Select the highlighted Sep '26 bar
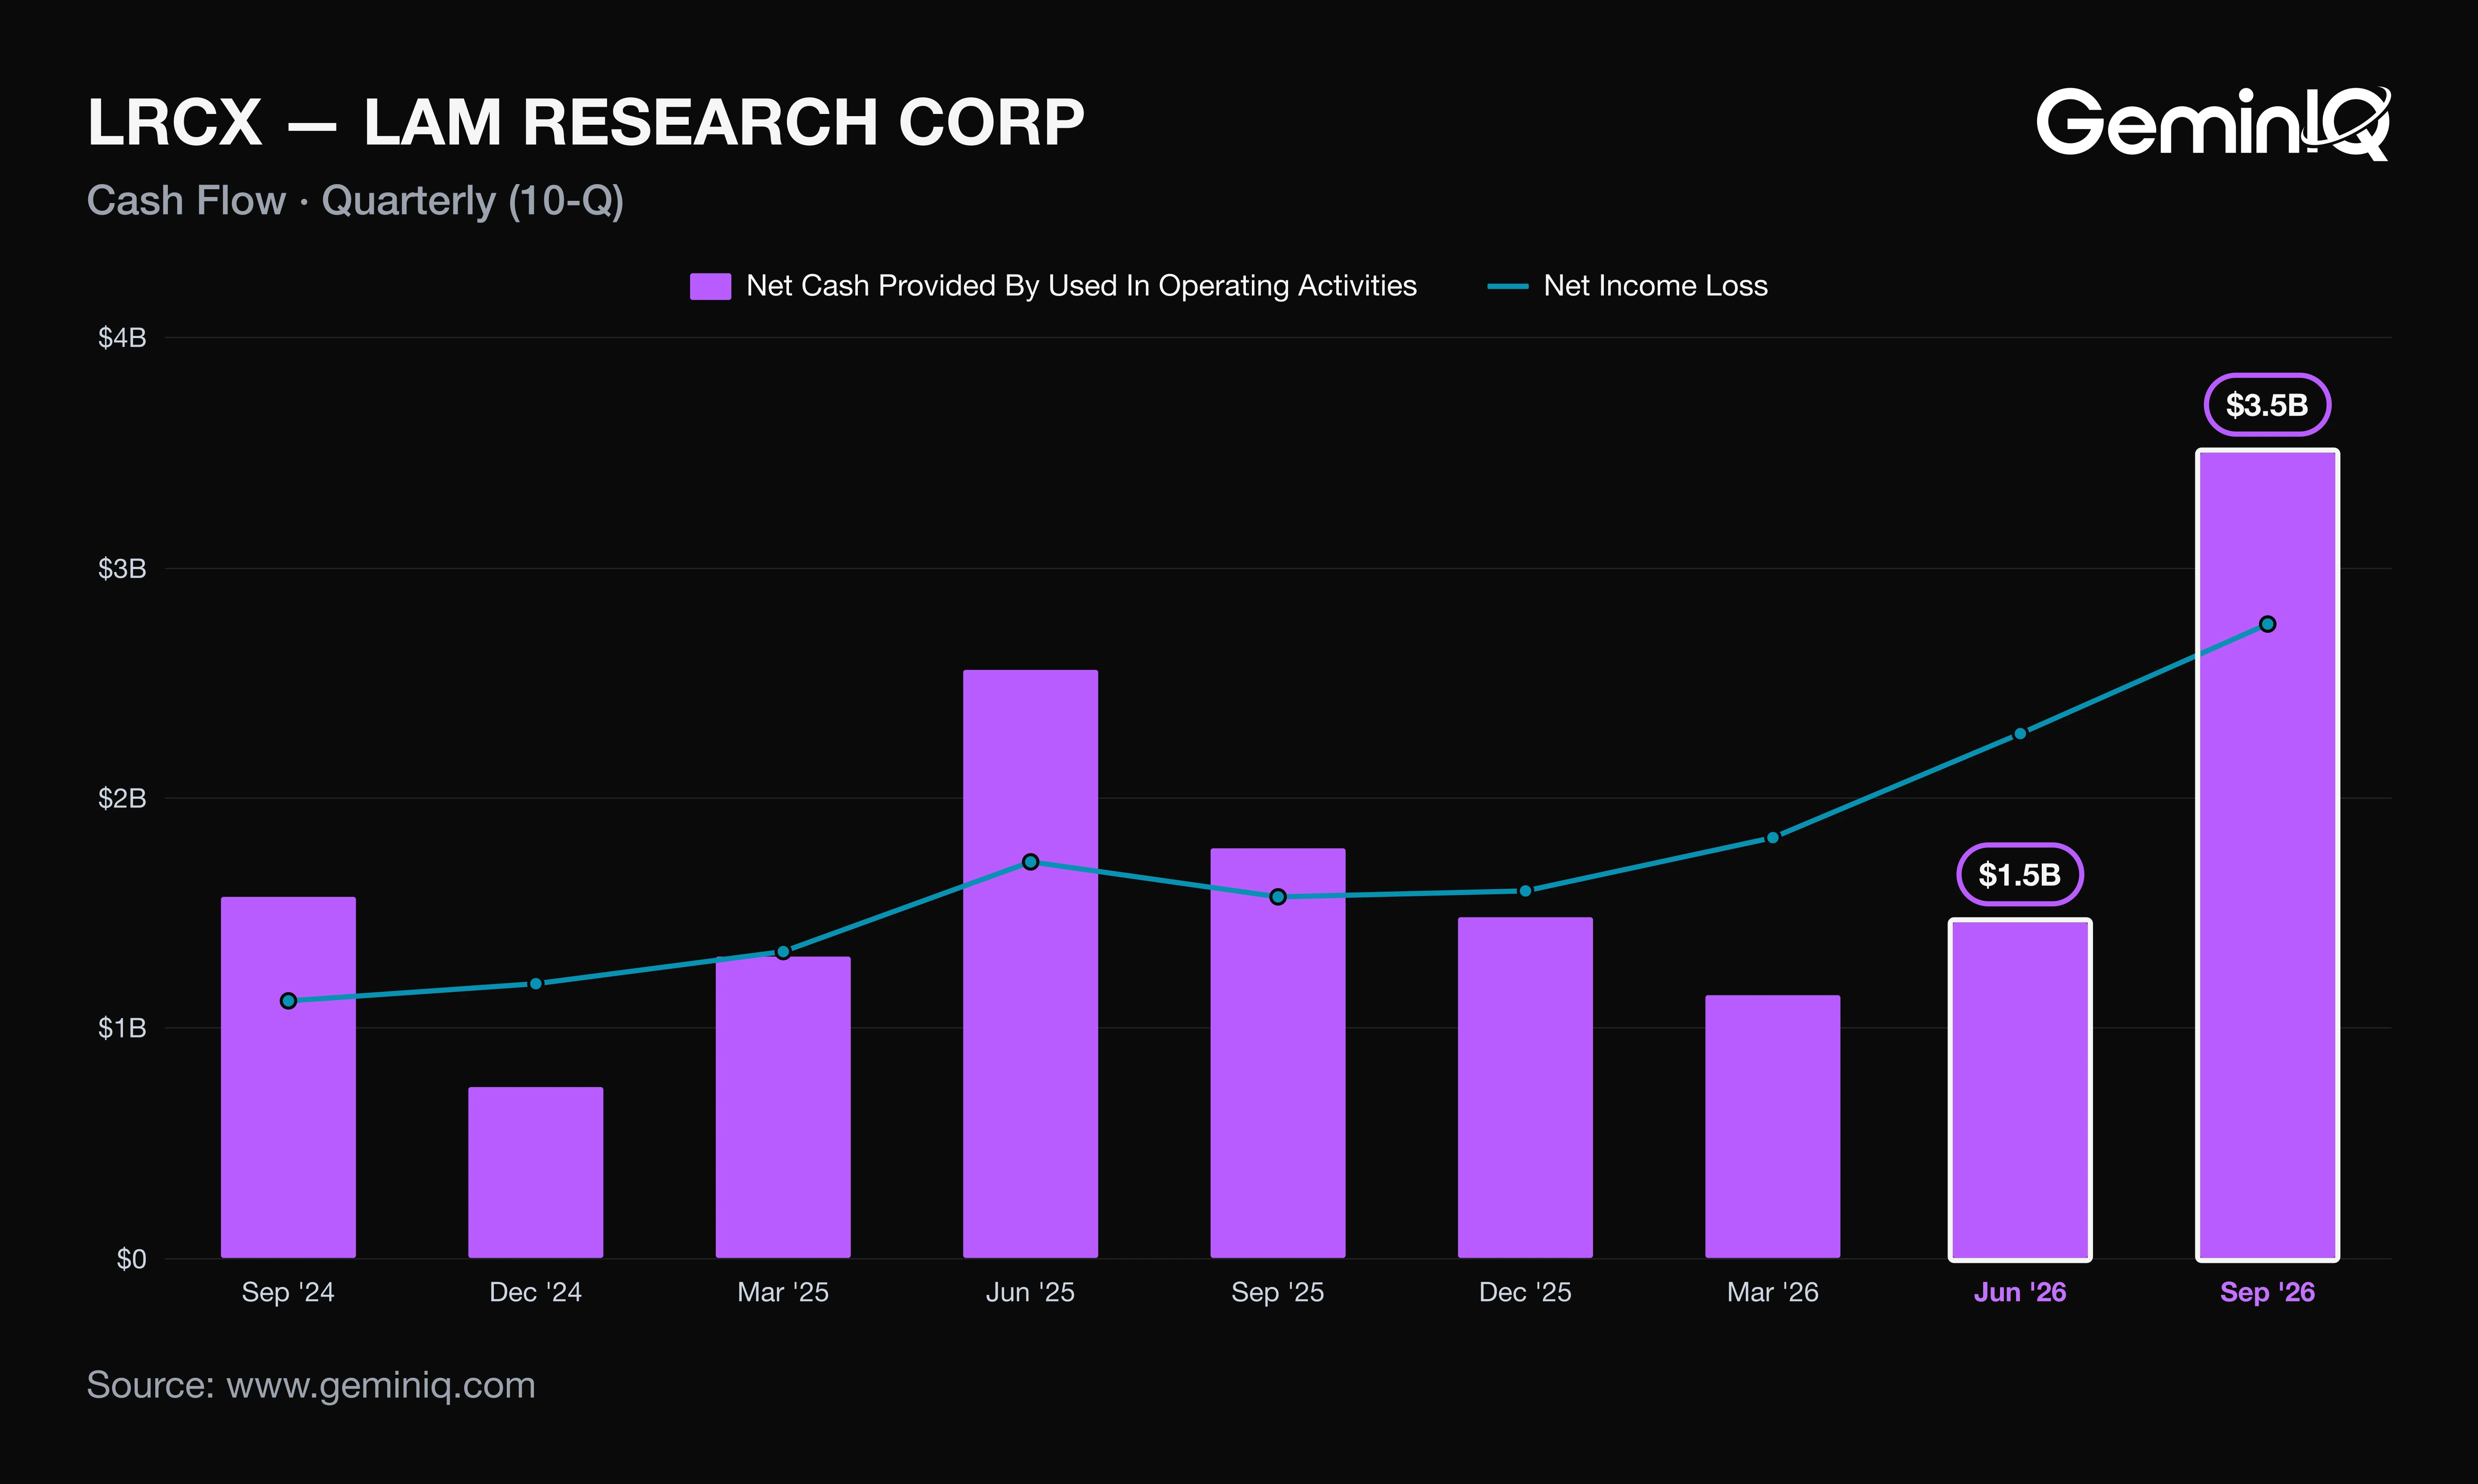2478x1484 pixels. click(x=2267, y=855)
